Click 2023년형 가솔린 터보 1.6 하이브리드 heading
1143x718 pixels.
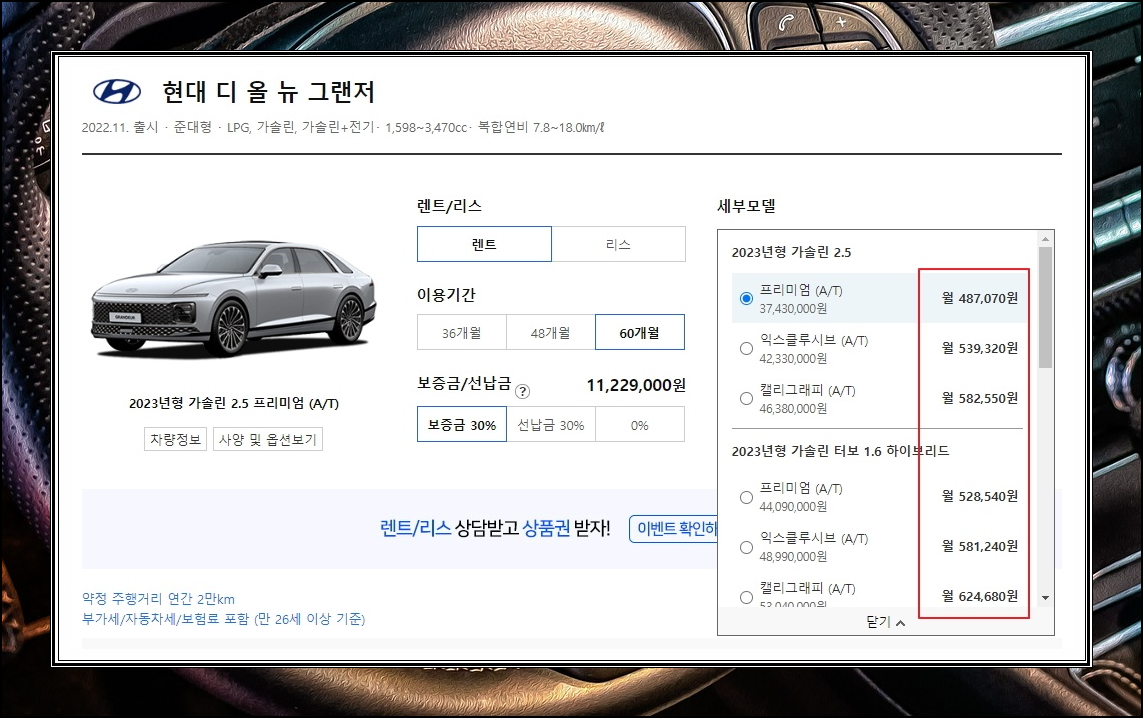(840, 451)
